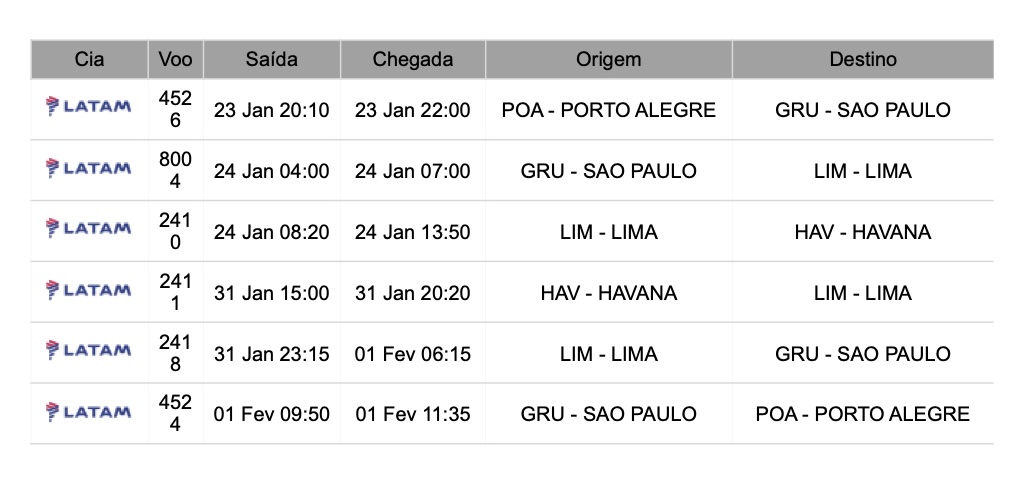Viewport: 1019px width, 483px height.
Task: Select destination POA - PORTO ALEGRE cell
Action: [862, 414]
